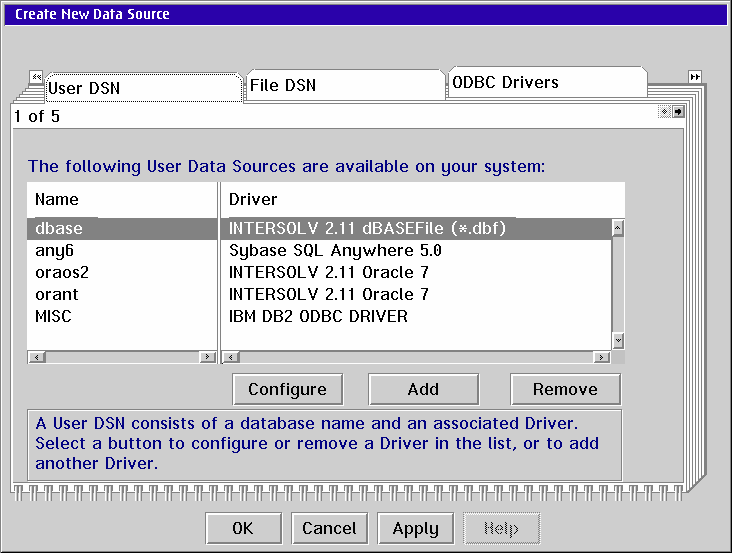Click the Driver list horizontal scrollbar track

tap(416, 357)
